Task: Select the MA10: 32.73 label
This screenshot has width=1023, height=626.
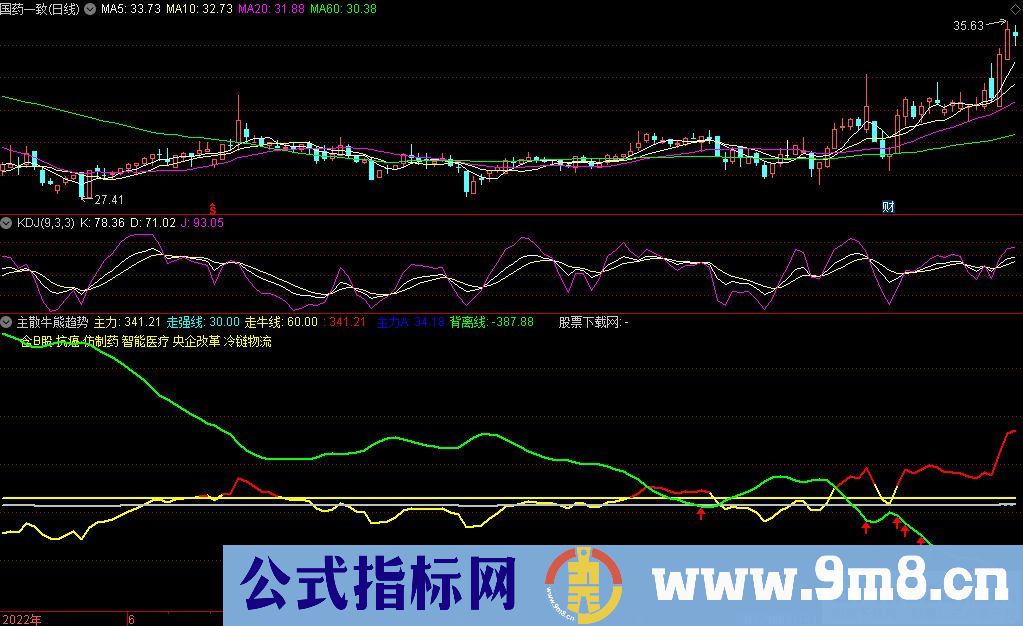Action: click(199, 9)
